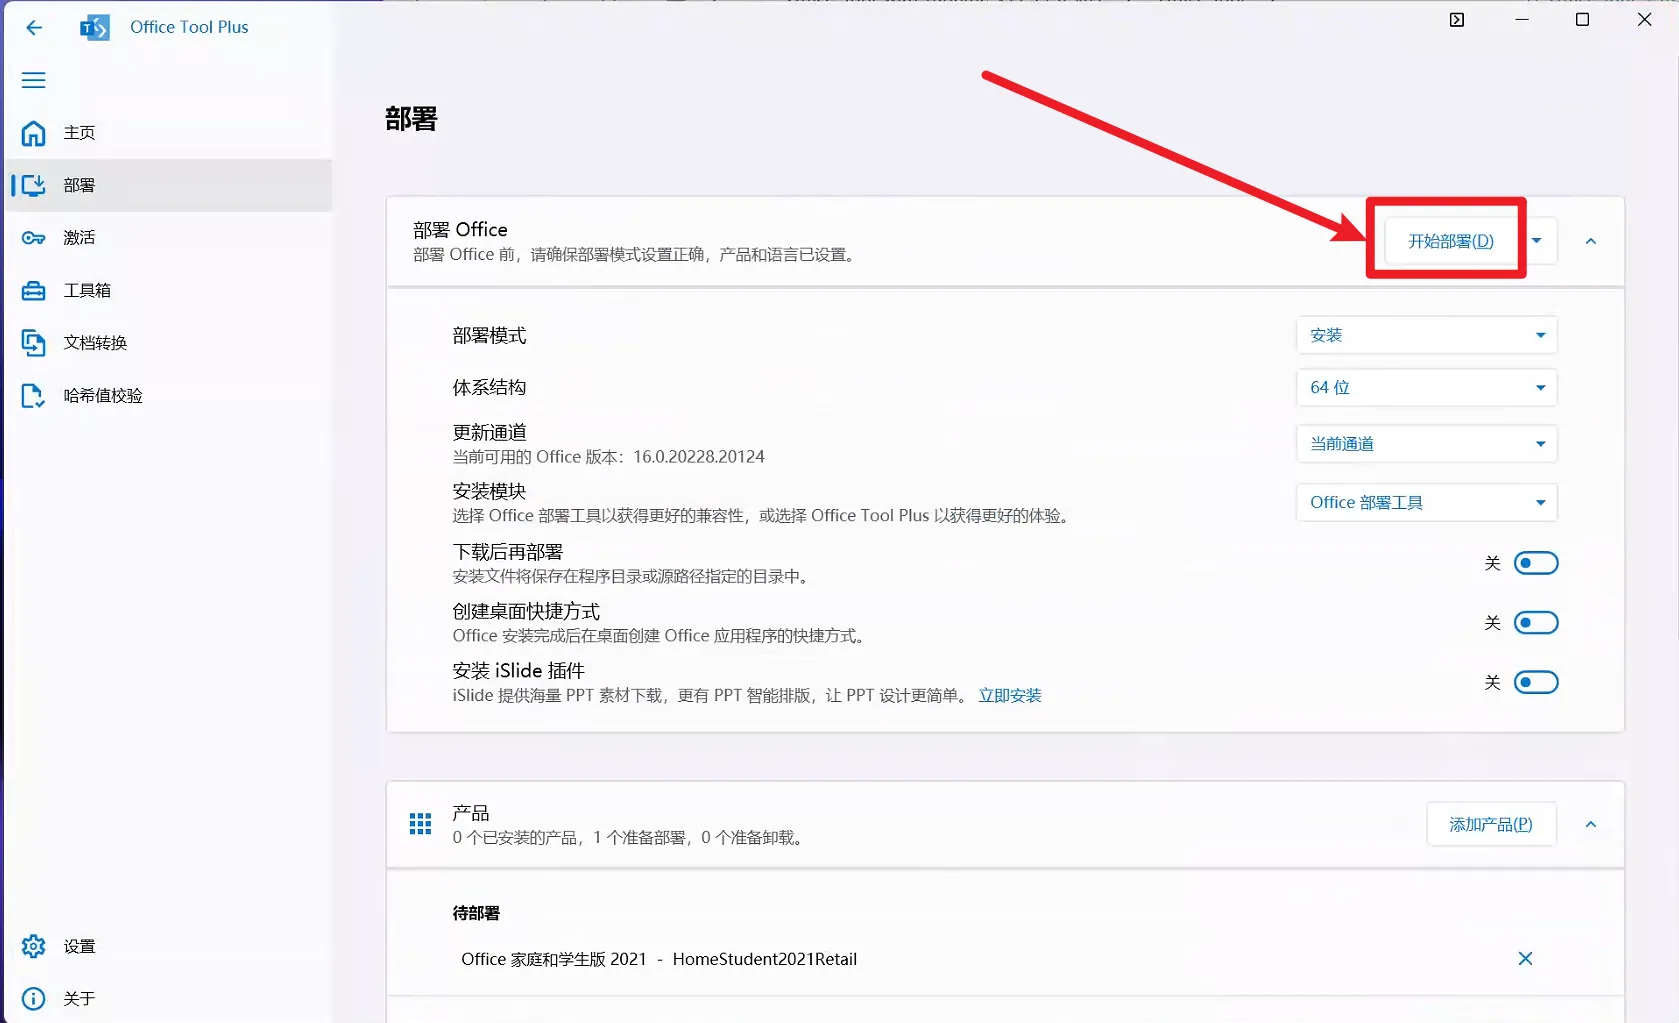Toggle the hamburger navigation menu
This screenshot has height=1023, width=1679.
(34, 80)
